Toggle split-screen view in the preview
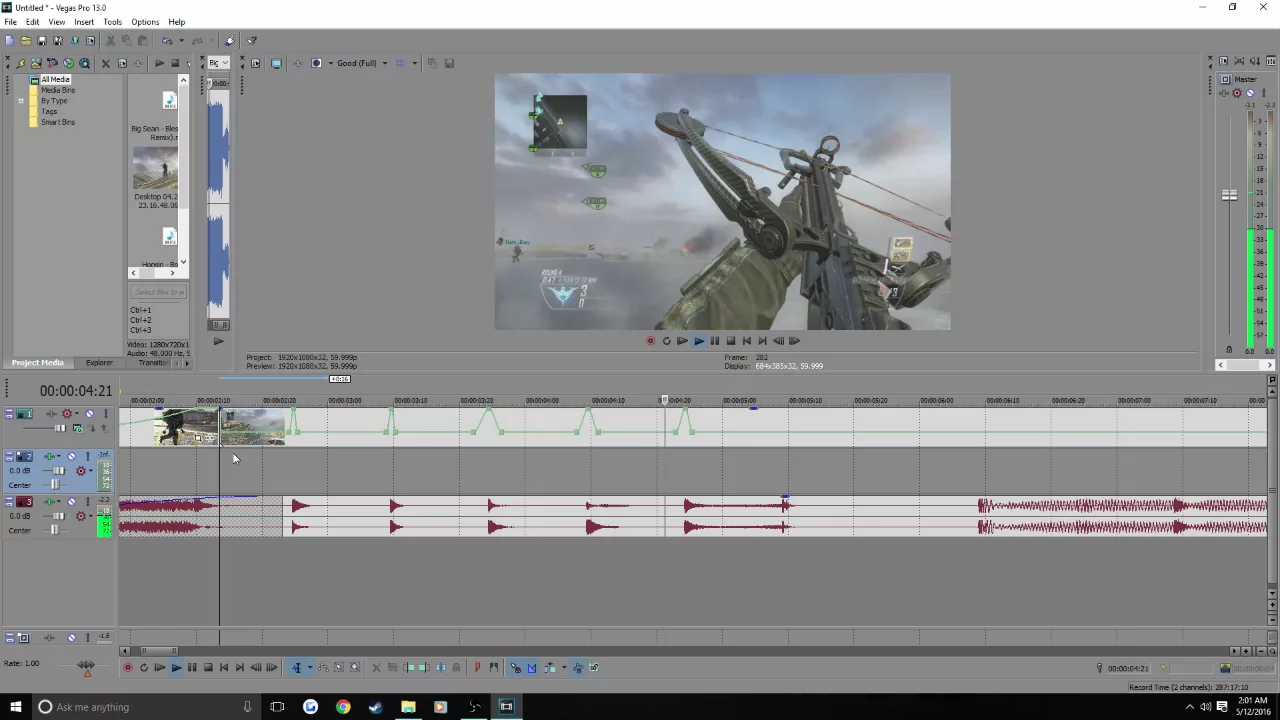Viewport: 1280px width, 720px height. point(316,63)
